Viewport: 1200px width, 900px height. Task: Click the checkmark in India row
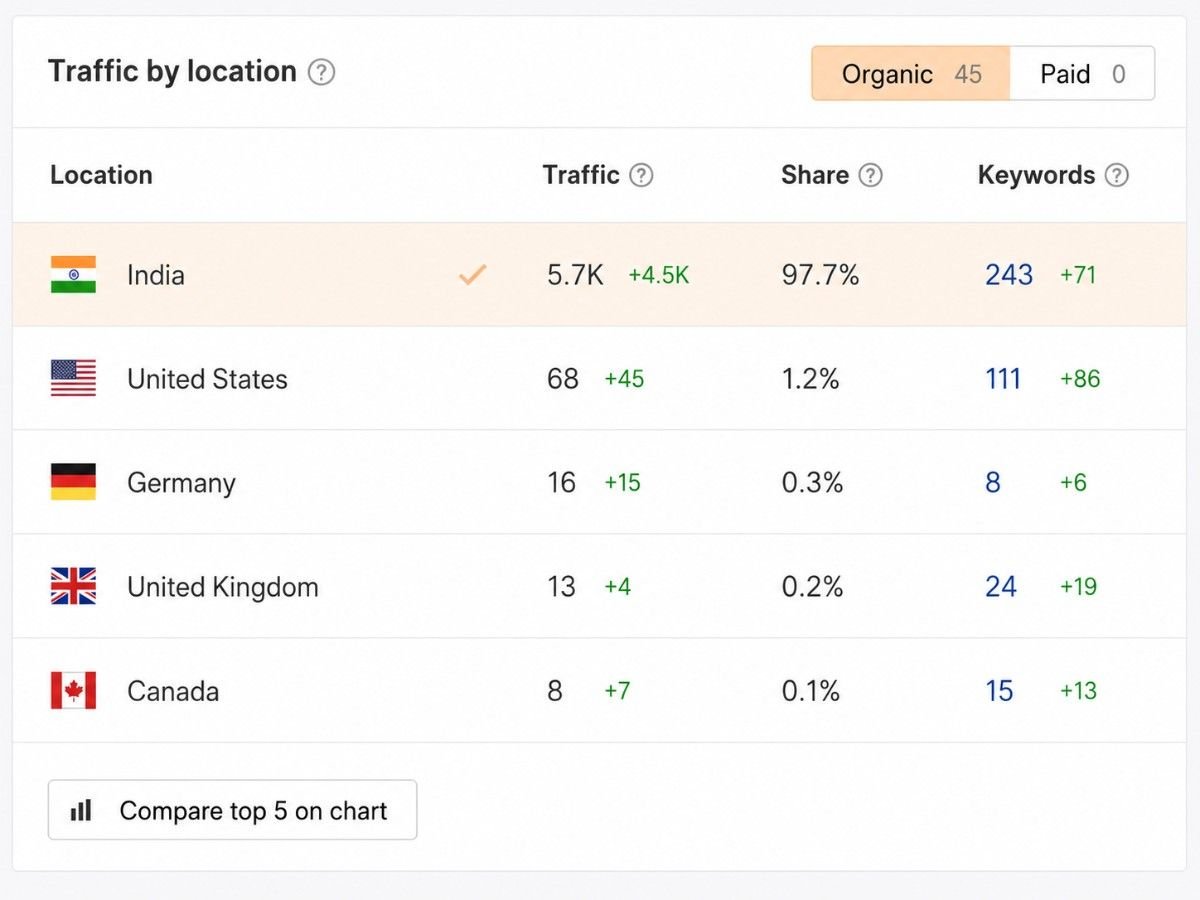[x=472, y=275]
